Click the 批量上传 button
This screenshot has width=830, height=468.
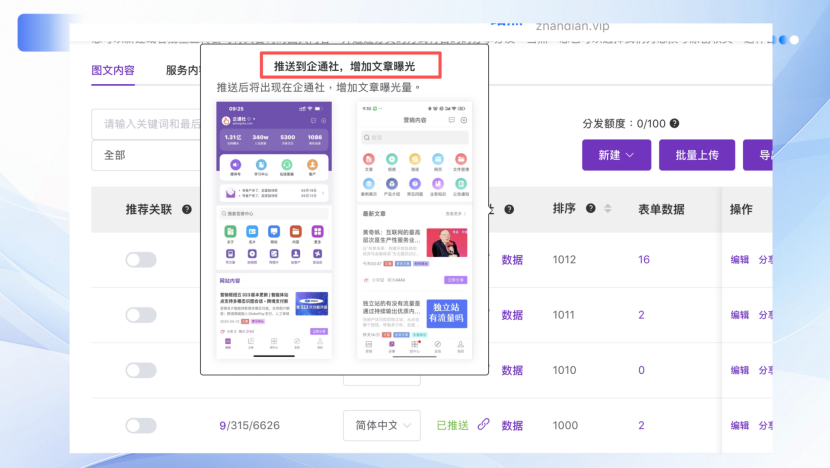click(x=697, y=155)
